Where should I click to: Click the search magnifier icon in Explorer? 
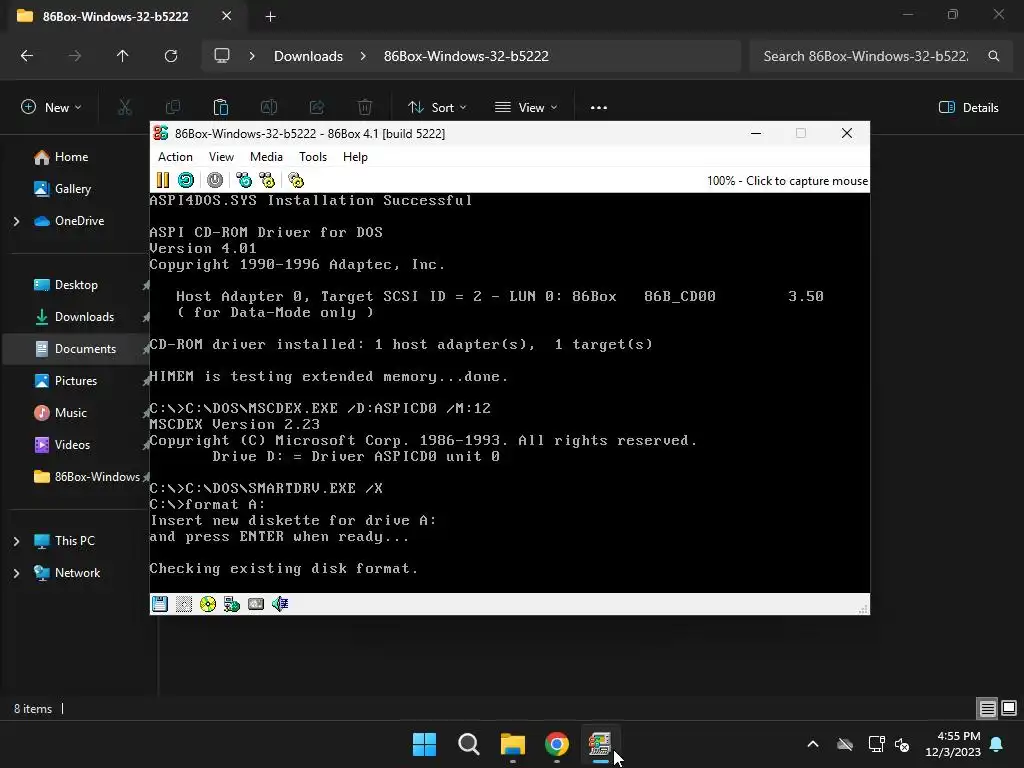[x=994, y=56]
